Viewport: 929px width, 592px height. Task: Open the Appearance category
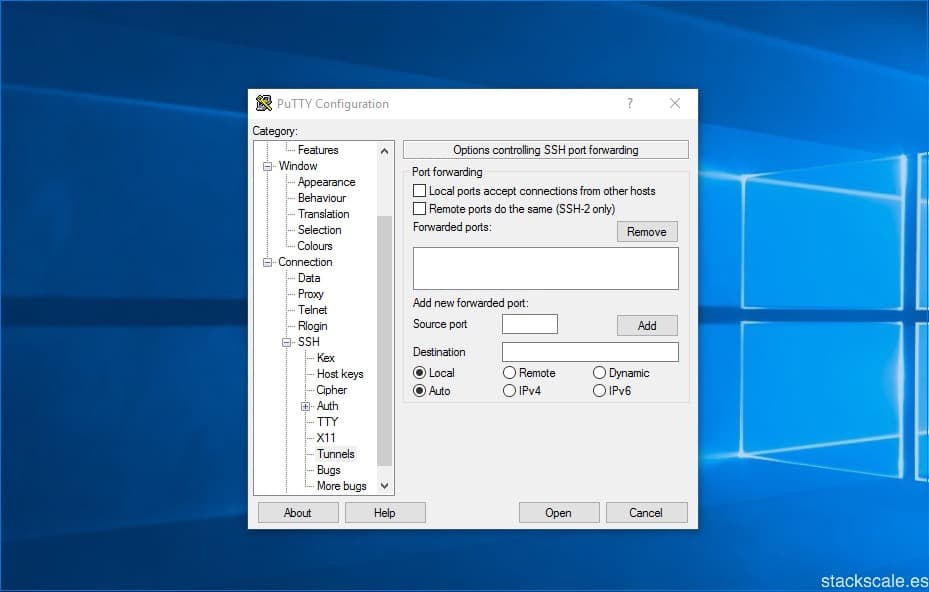326,182
